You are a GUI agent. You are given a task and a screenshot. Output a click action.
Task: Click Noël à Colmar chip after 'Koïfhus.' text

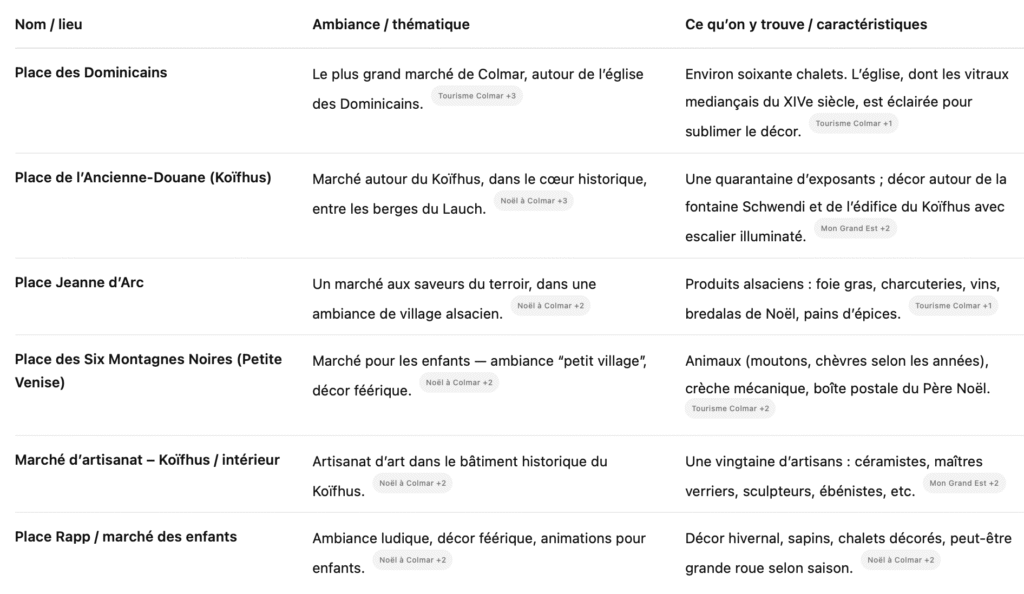[x=412, y=484]
